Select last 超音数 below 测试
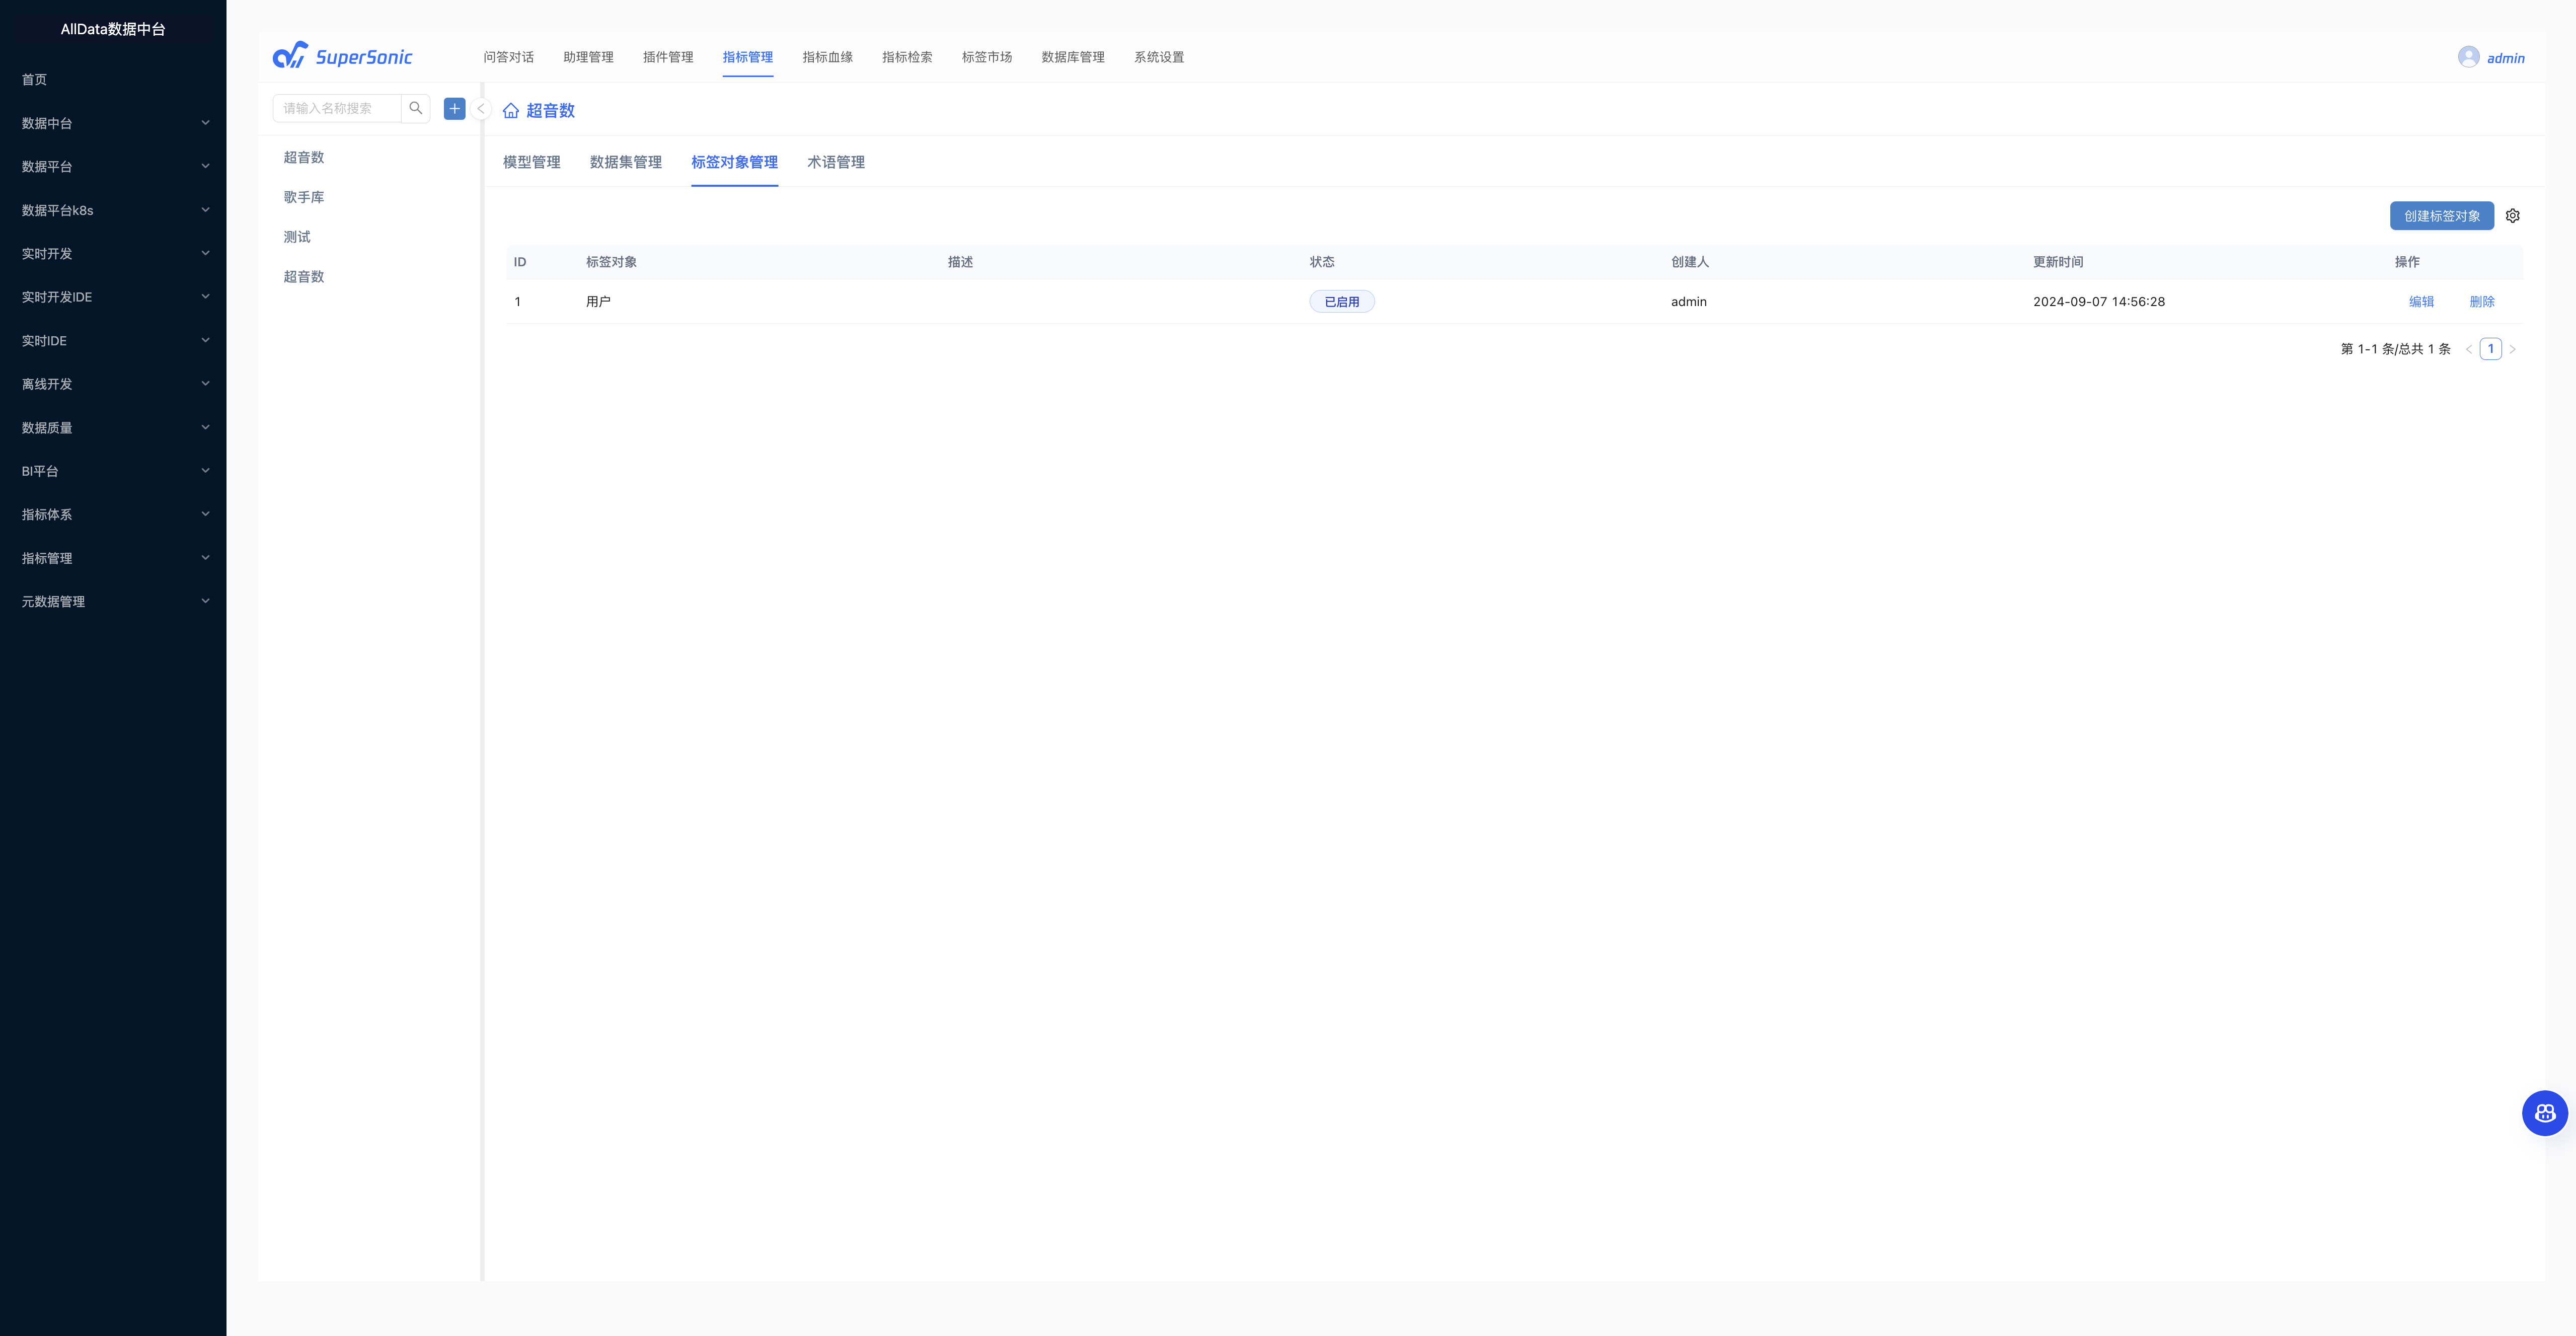 (x=304, y=276)
